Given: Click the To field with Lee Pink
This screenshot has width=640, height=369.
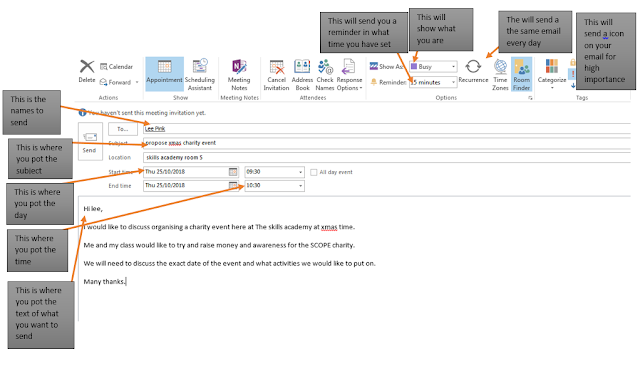Looking at the screenshot, I should pos(387,129).
